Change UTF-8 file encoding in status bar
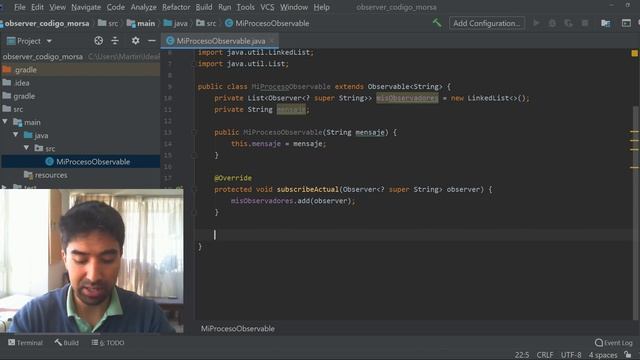The image size is (640, 360). (x=571, y=355)
